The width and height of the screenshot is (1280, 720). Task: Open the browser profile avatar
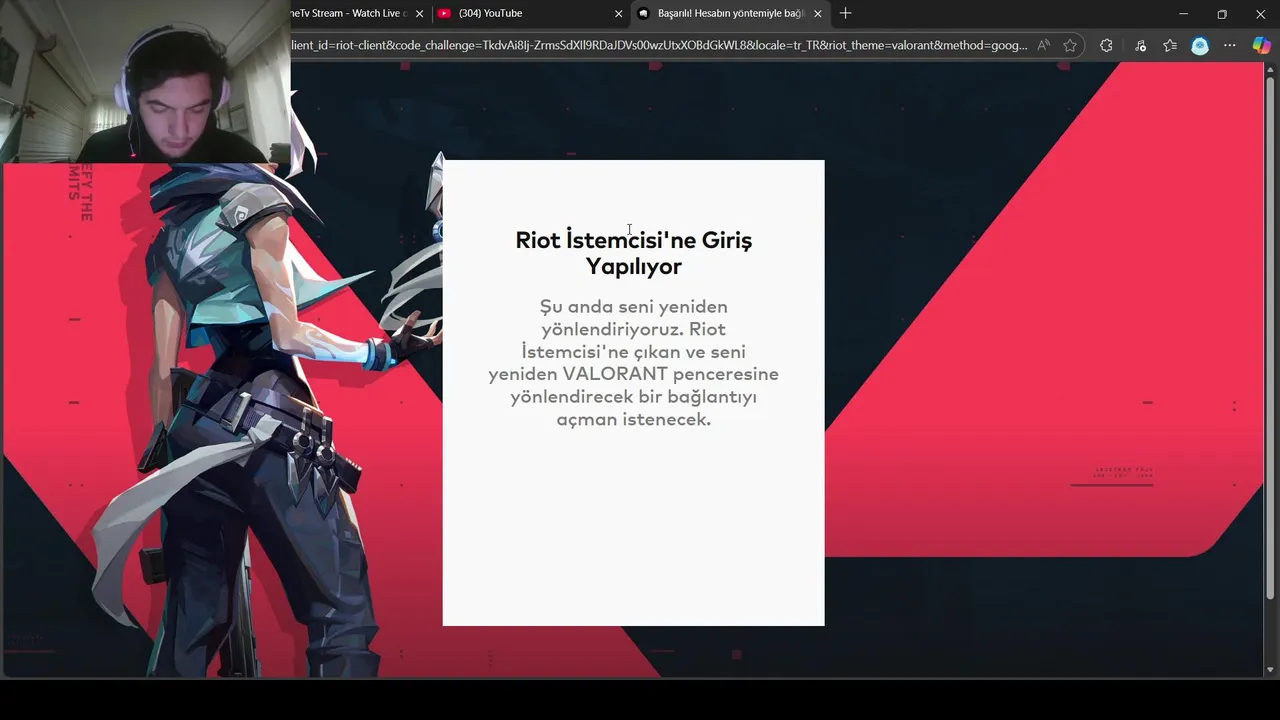tap(1200, 45)
